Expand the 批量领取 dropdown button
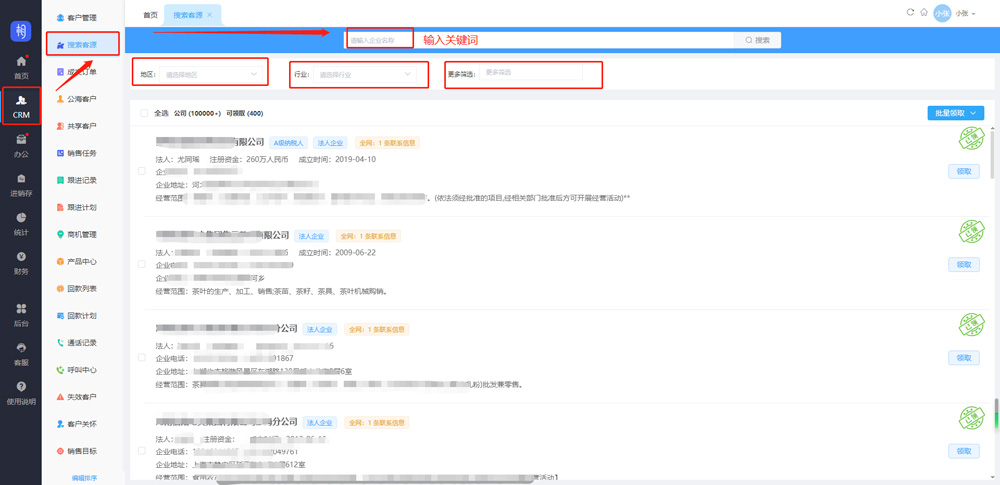Image resolution: width=1000 pixels, height=485 pixels. [x=955, y=113]
